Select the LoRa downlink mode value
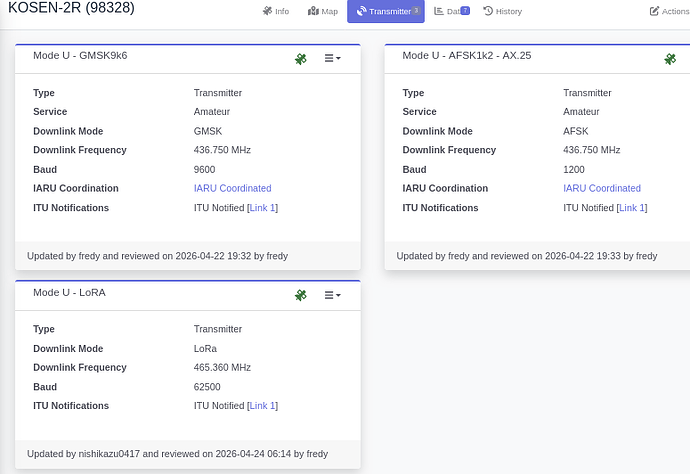Viewport: 690px width, 474px height. (205, 349)
